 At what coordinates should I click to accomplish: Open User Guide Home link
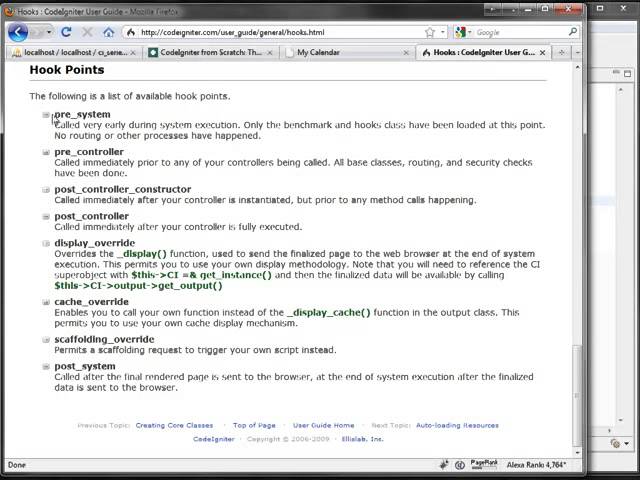(324, 425)
